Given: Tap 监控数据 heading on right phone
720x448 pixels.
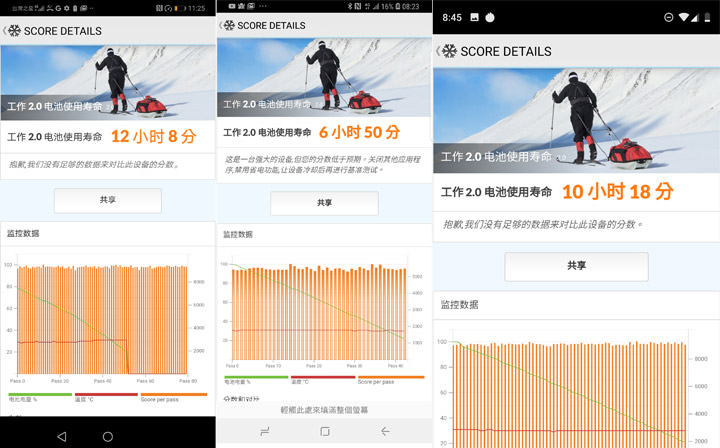Looking at the screenshot, I should pos(460,305).
